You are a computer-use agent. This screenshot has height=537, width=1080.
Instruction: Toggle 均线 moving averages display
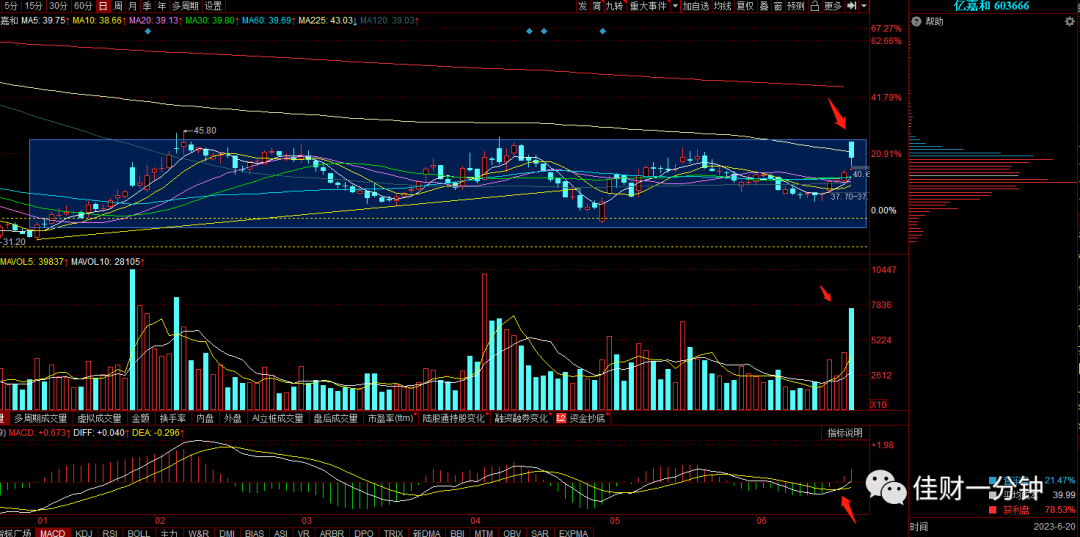tap(722, 6)
